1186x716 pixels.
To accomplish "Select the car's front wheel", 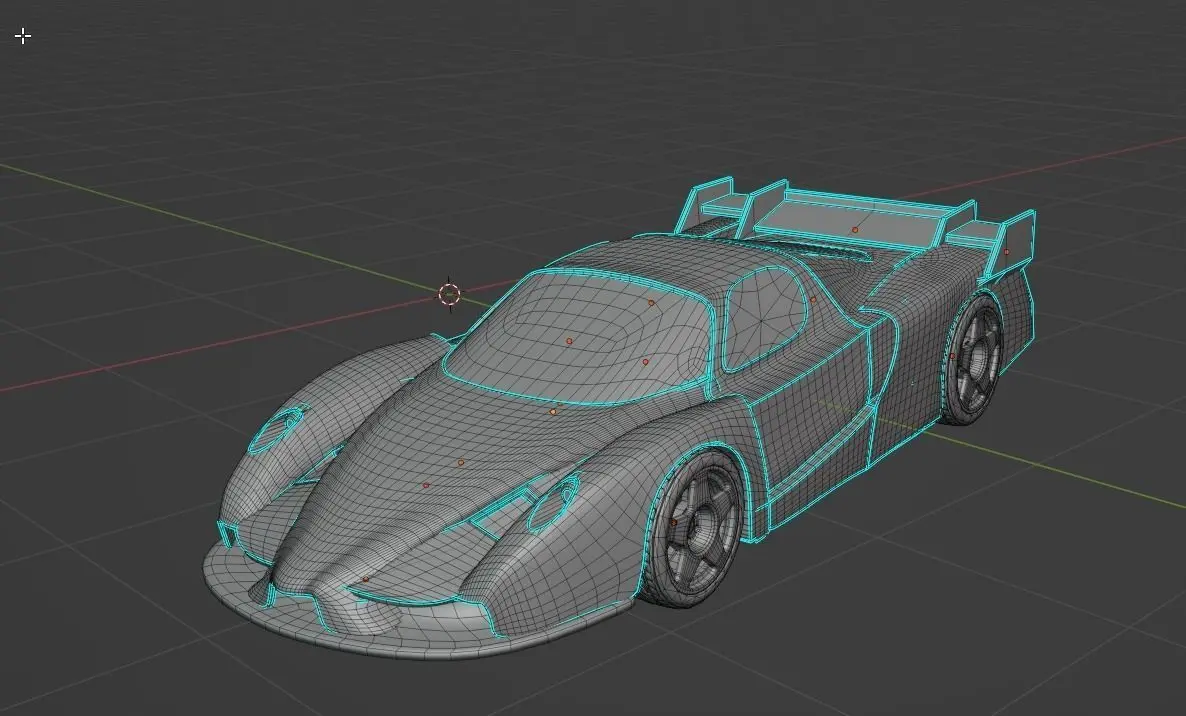I will [693, 528].
